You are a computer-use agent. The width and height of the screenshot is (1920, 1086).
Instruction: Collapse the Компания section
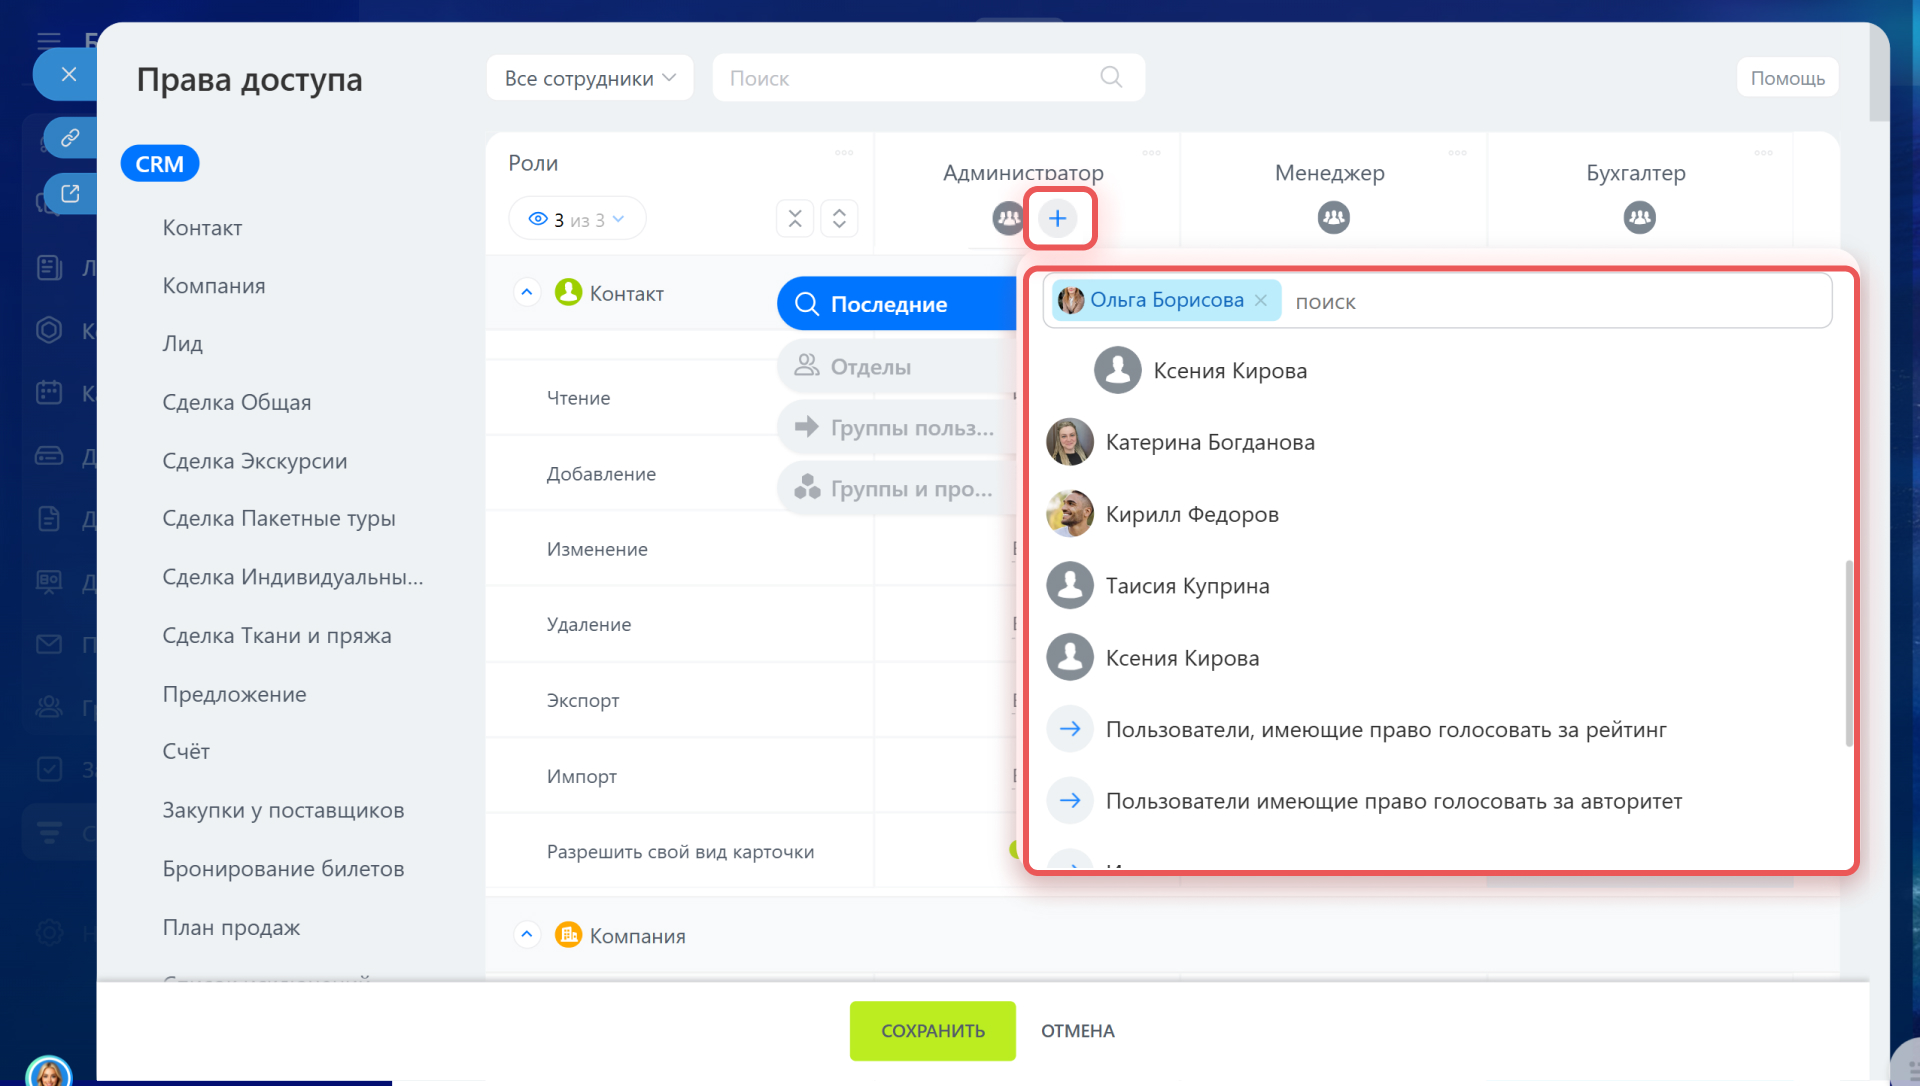click(527, 934)
